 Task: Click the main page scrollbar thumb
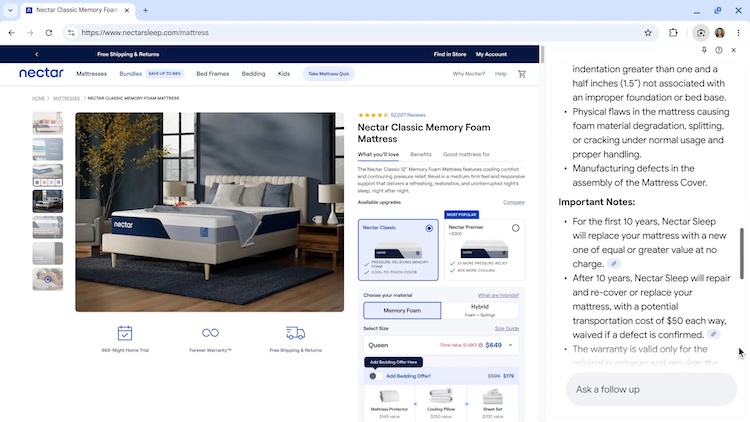[542, 54]
